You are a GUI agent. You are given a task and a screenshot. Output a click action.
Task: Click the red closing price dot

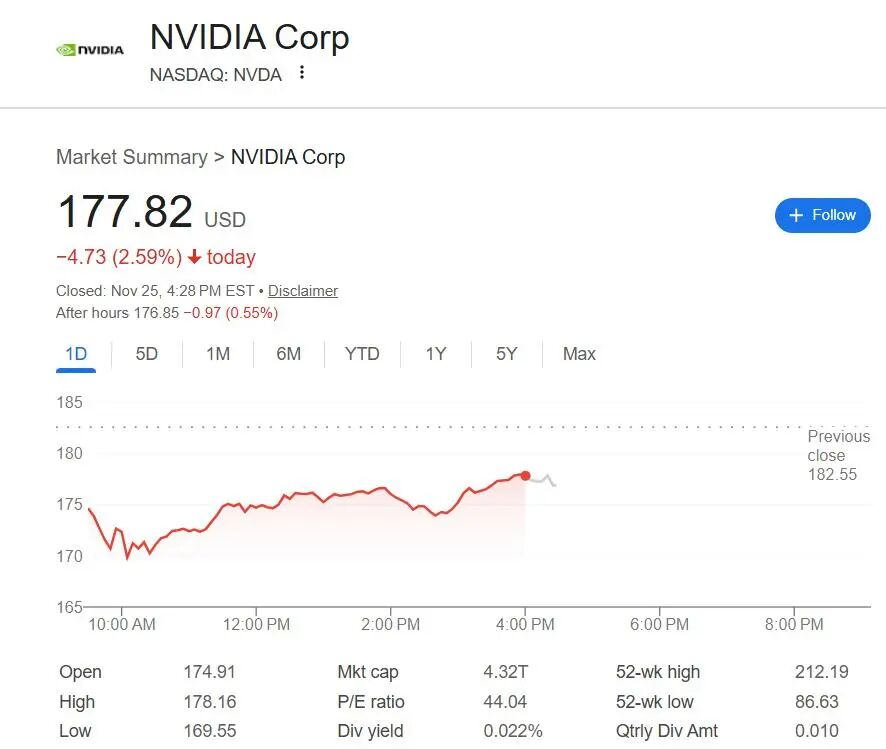pos(525,475)
